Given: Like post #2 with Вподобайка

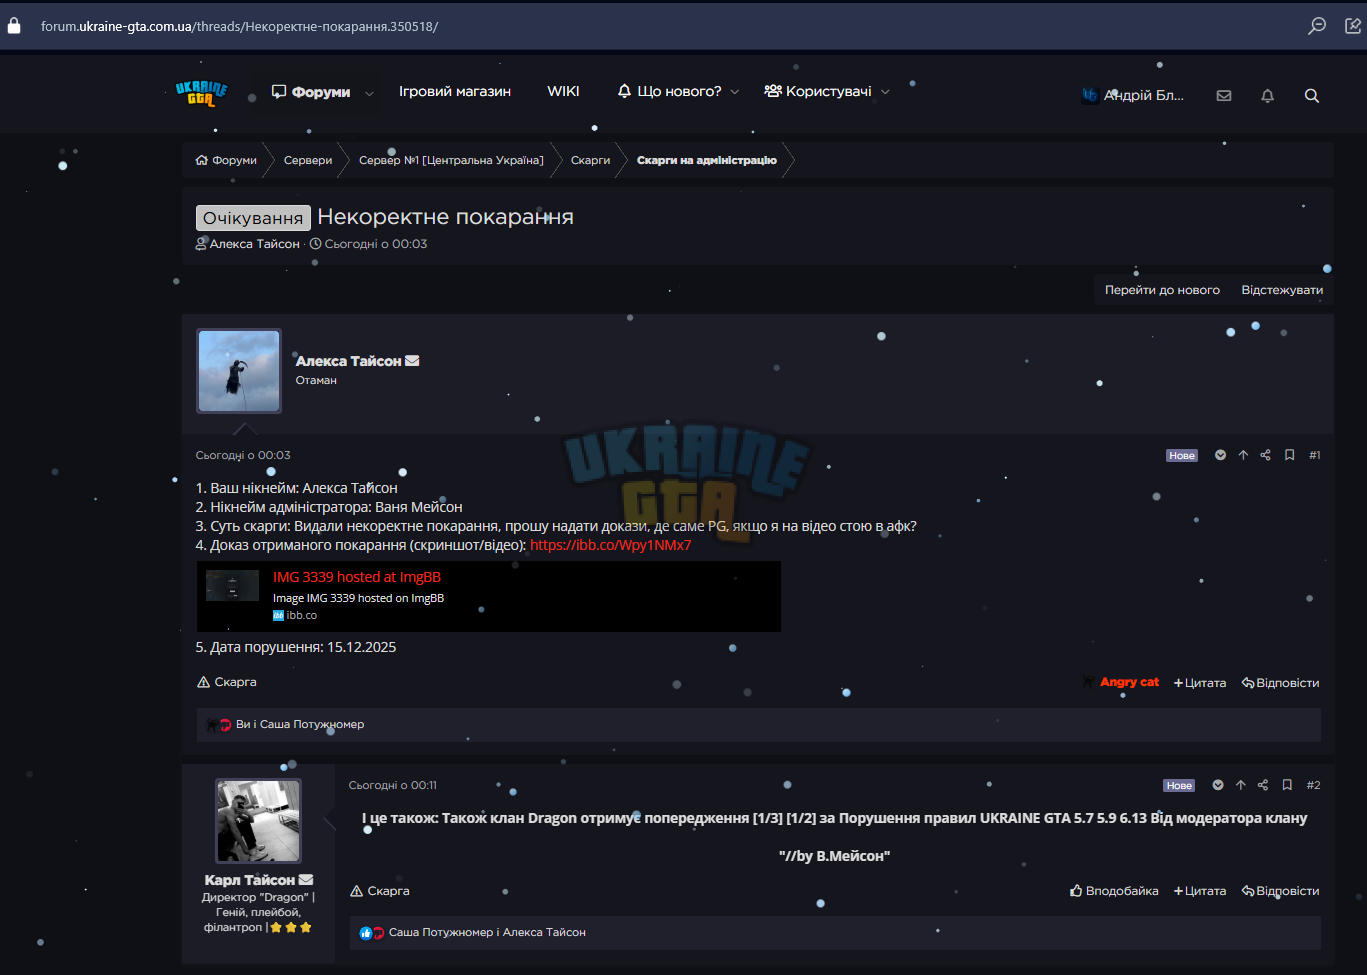Looking at the screenshot, I should [x=1114, y=891].
